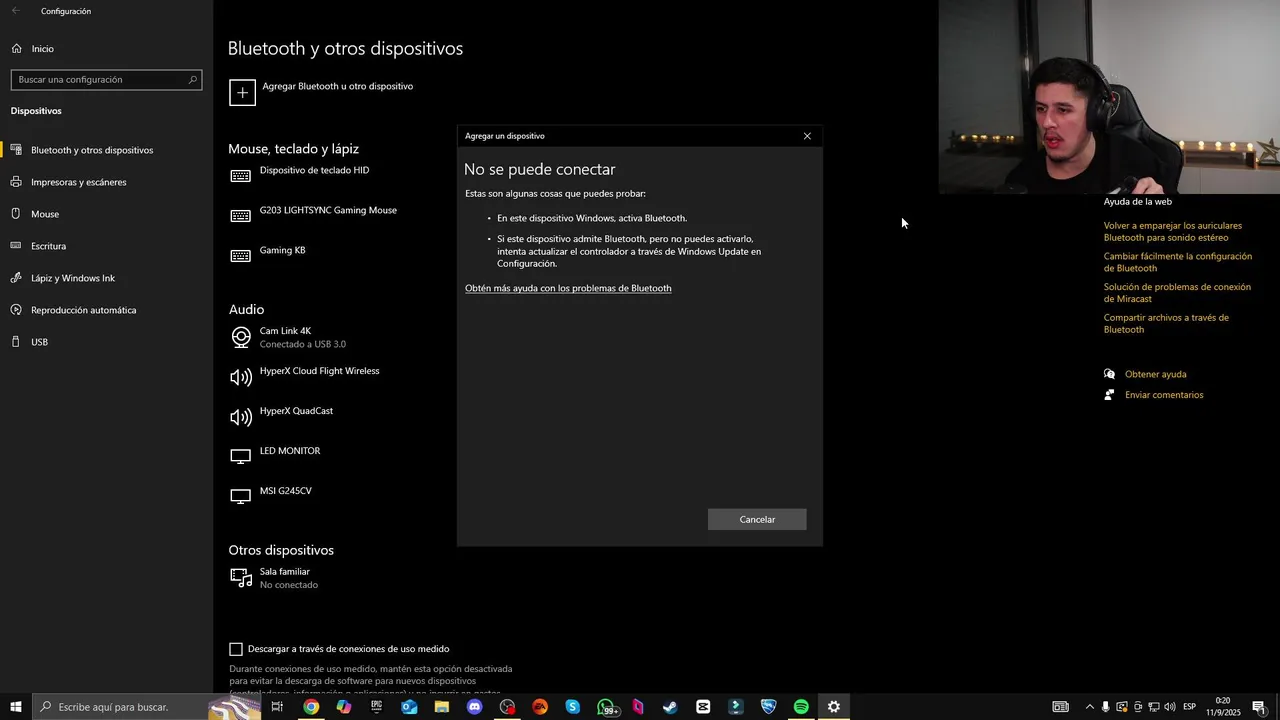Open the Escritura settings page
Screen dimensions: 1280x720
coord(48,246)
